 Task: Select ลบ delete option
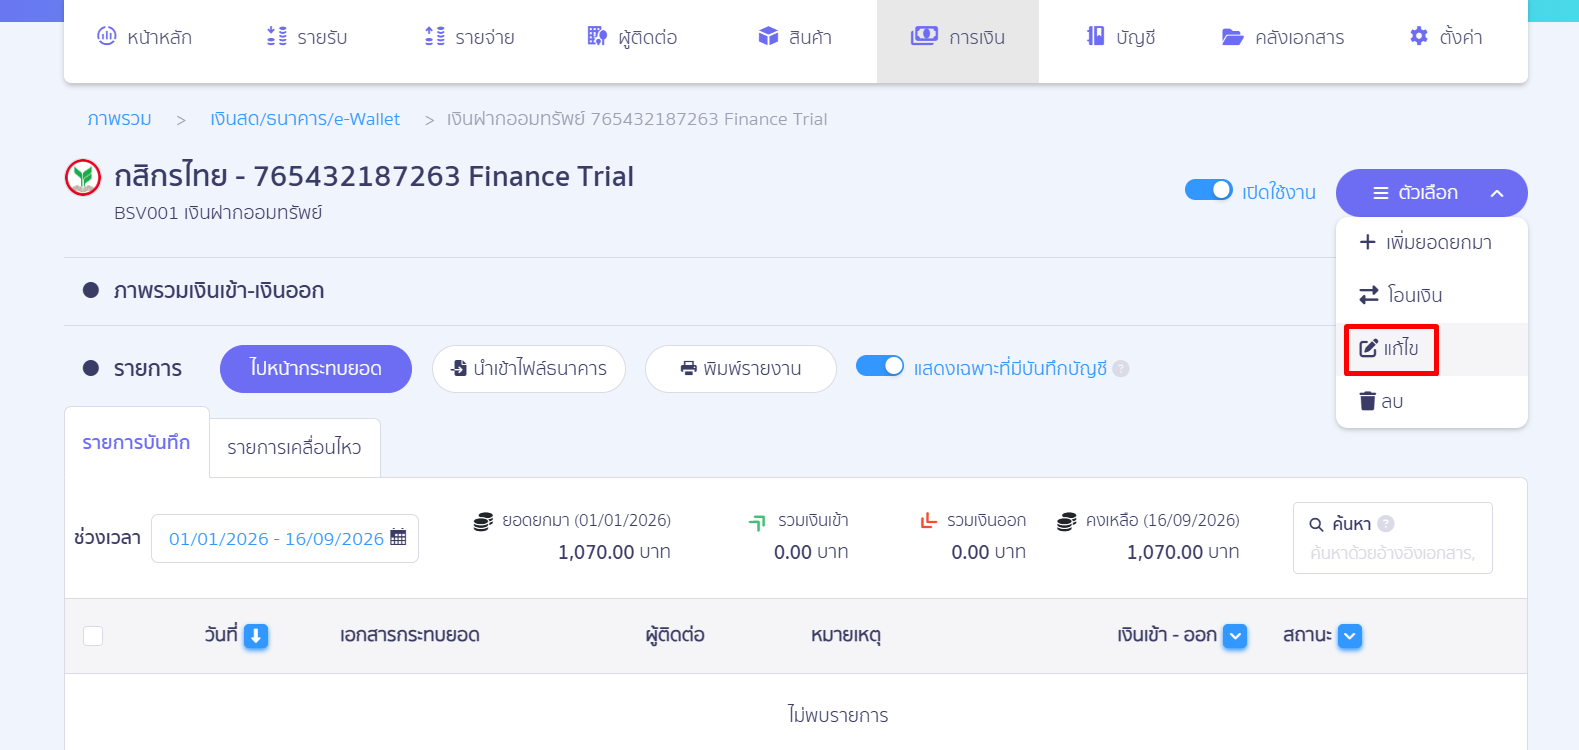click(1431, 401)
